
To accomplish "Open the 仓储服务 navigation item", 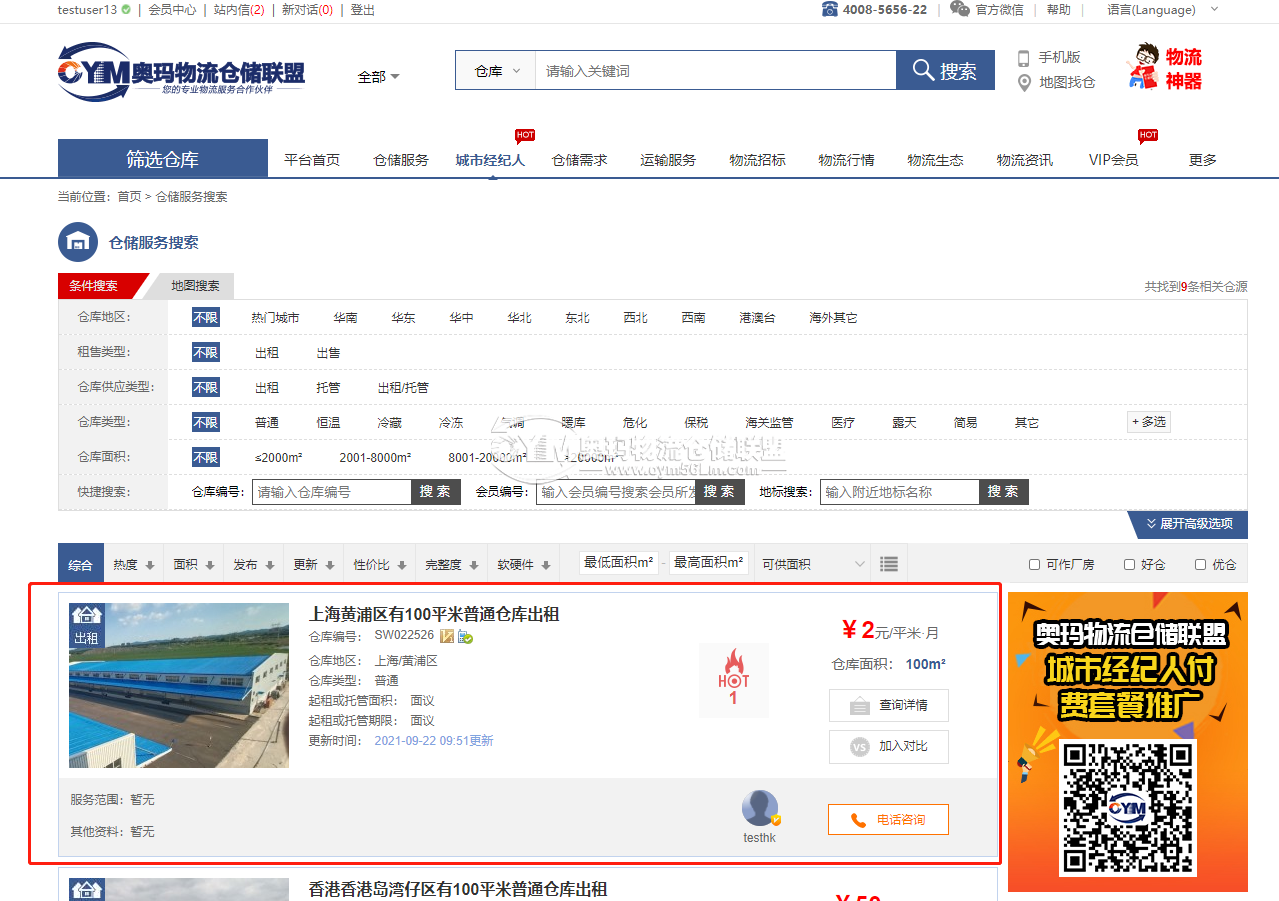I will pyautogui.click(x=401, y=160).
